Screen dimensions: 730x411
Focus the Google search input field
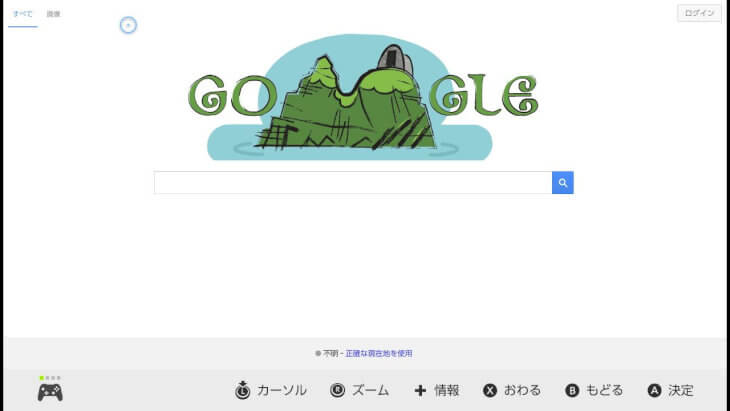pyautogui.click(x=352, y=183)
